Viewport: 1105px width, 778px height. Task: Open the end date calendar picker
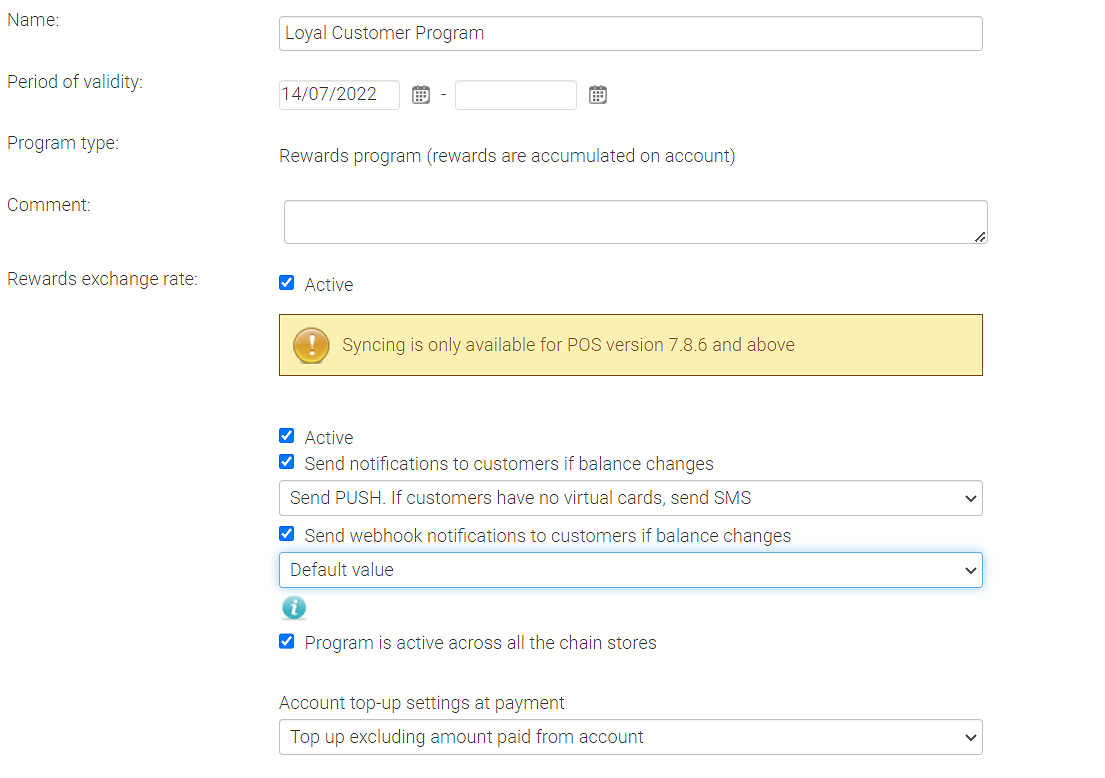598,95
